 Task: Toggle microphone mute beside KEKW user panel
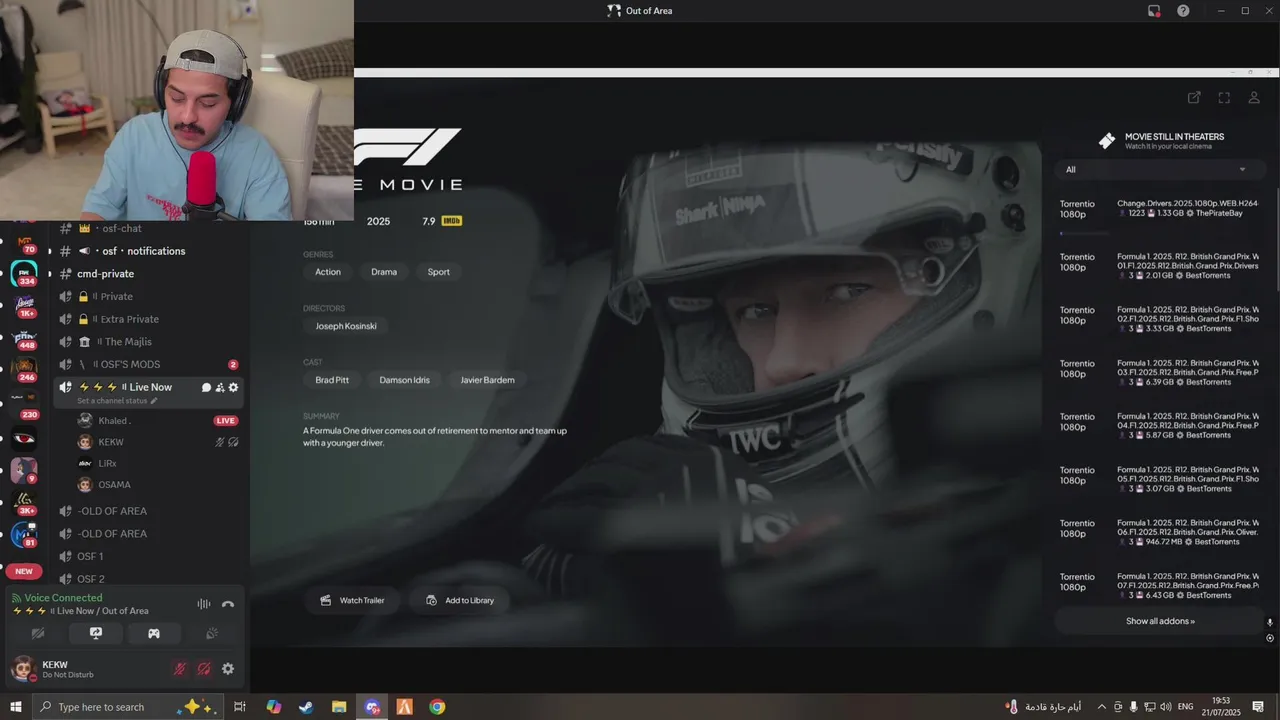[180, 669]
